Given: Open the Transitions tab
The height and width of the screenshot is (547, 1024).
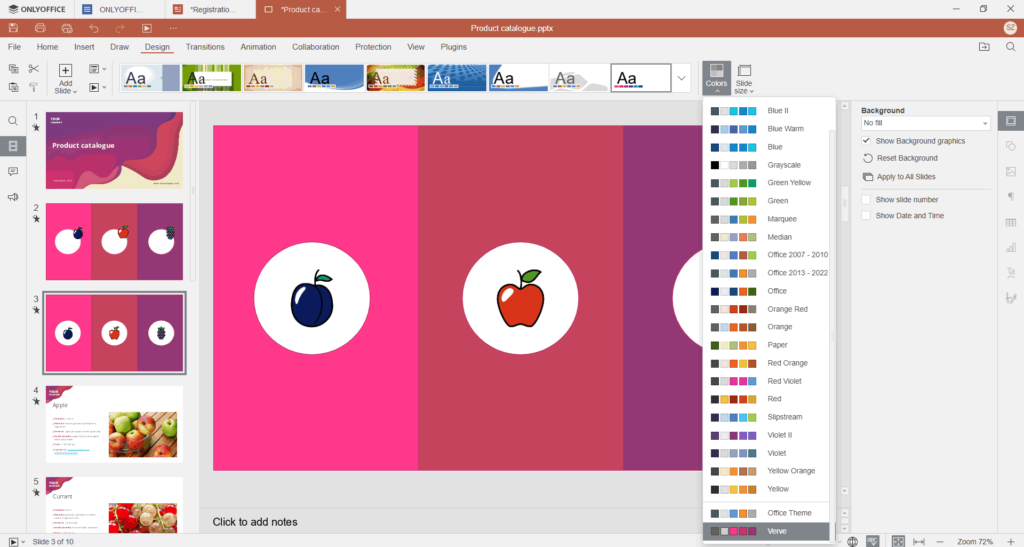Looking at the screenshot, I should [x=205, y=47].
